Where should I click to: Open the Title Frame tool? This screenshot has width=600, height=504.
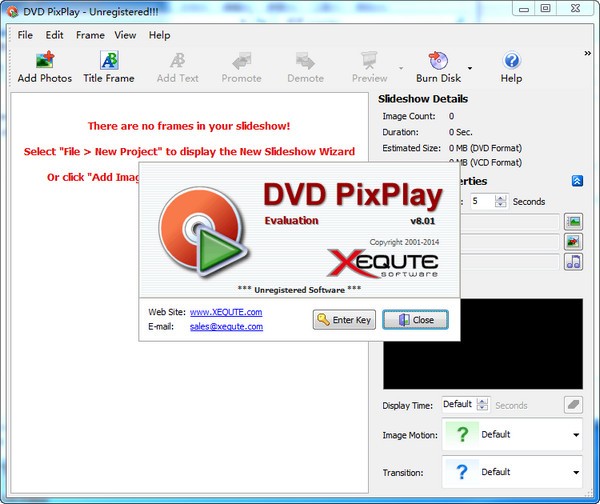click(109, 67)
